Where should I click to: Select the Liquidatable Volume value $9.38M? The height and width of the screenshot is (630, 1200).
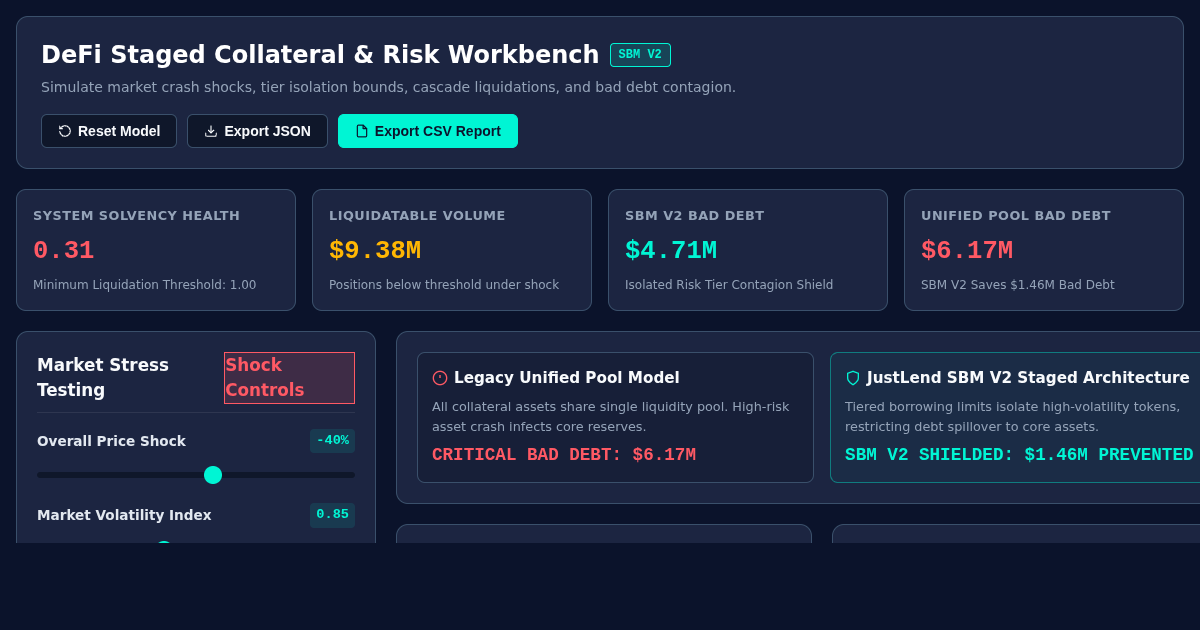(375, 251)
